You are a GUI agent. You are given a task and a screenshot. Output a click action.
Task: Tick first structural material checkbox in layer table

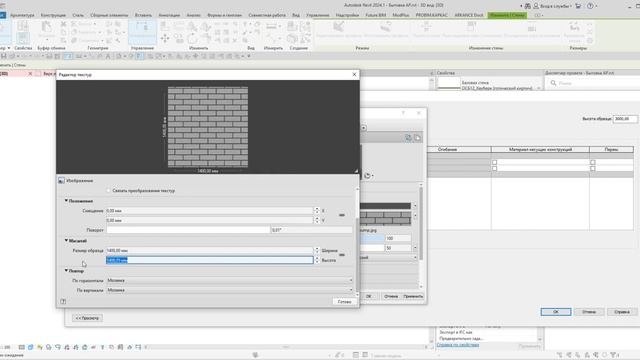494,162
